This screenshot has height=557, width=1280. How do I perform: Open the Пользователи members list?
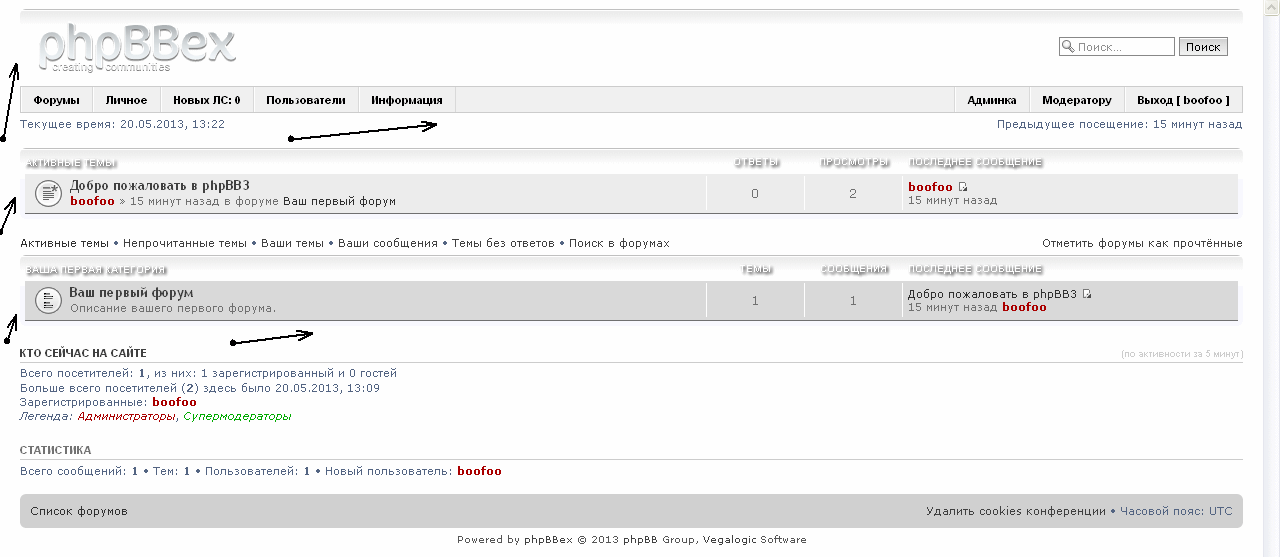pyautogui.click(x=305, y=100)
